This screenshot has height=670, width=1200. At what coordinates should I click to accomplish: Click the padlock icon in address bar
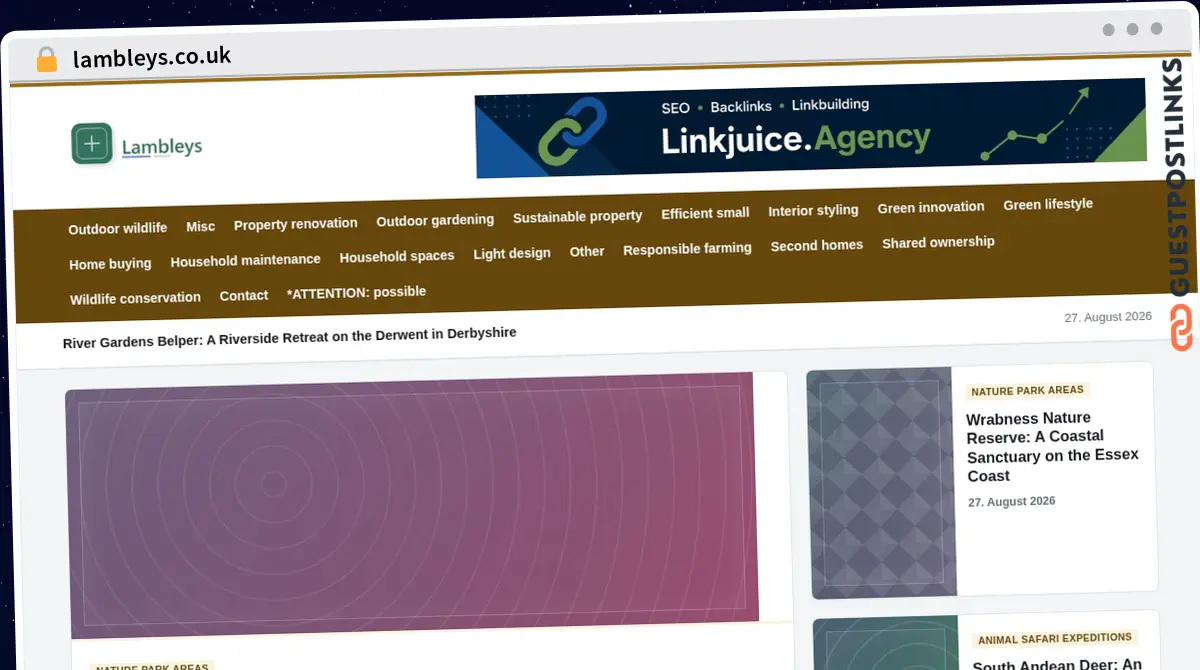click(x=47, y=59)
